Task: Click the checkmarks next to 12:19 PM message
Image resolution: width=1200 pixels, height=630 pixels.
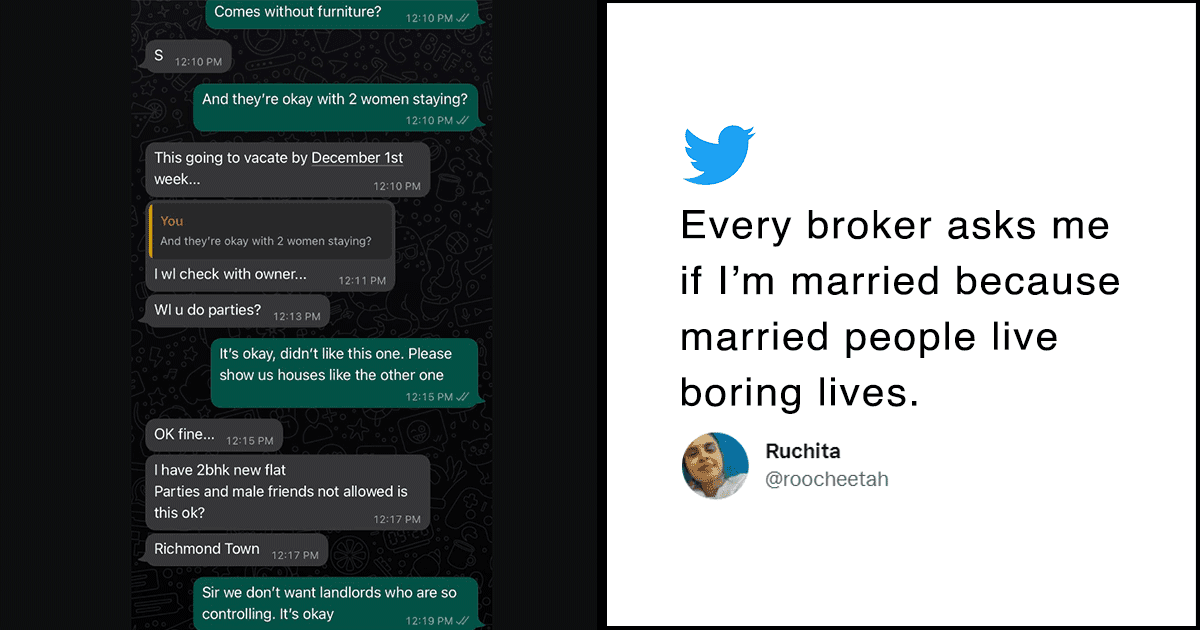Action: click(464, 619)
